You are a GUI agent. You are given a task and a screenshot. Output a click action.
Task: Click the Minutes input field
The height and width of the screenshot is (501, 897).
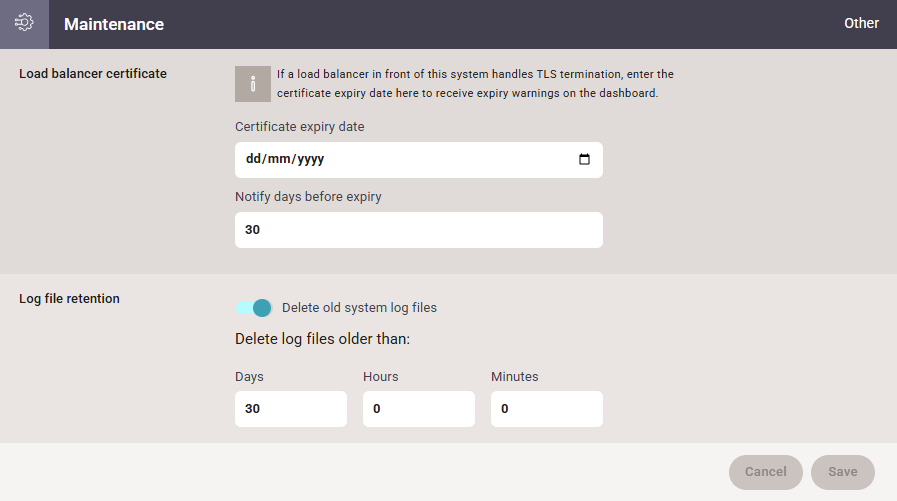(x=547, y=409)
